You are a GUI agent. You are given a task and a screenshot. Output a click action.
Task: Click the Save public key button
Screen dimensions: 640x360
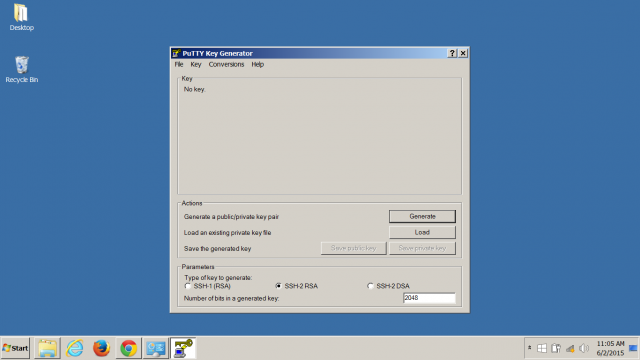coord(353,248)
